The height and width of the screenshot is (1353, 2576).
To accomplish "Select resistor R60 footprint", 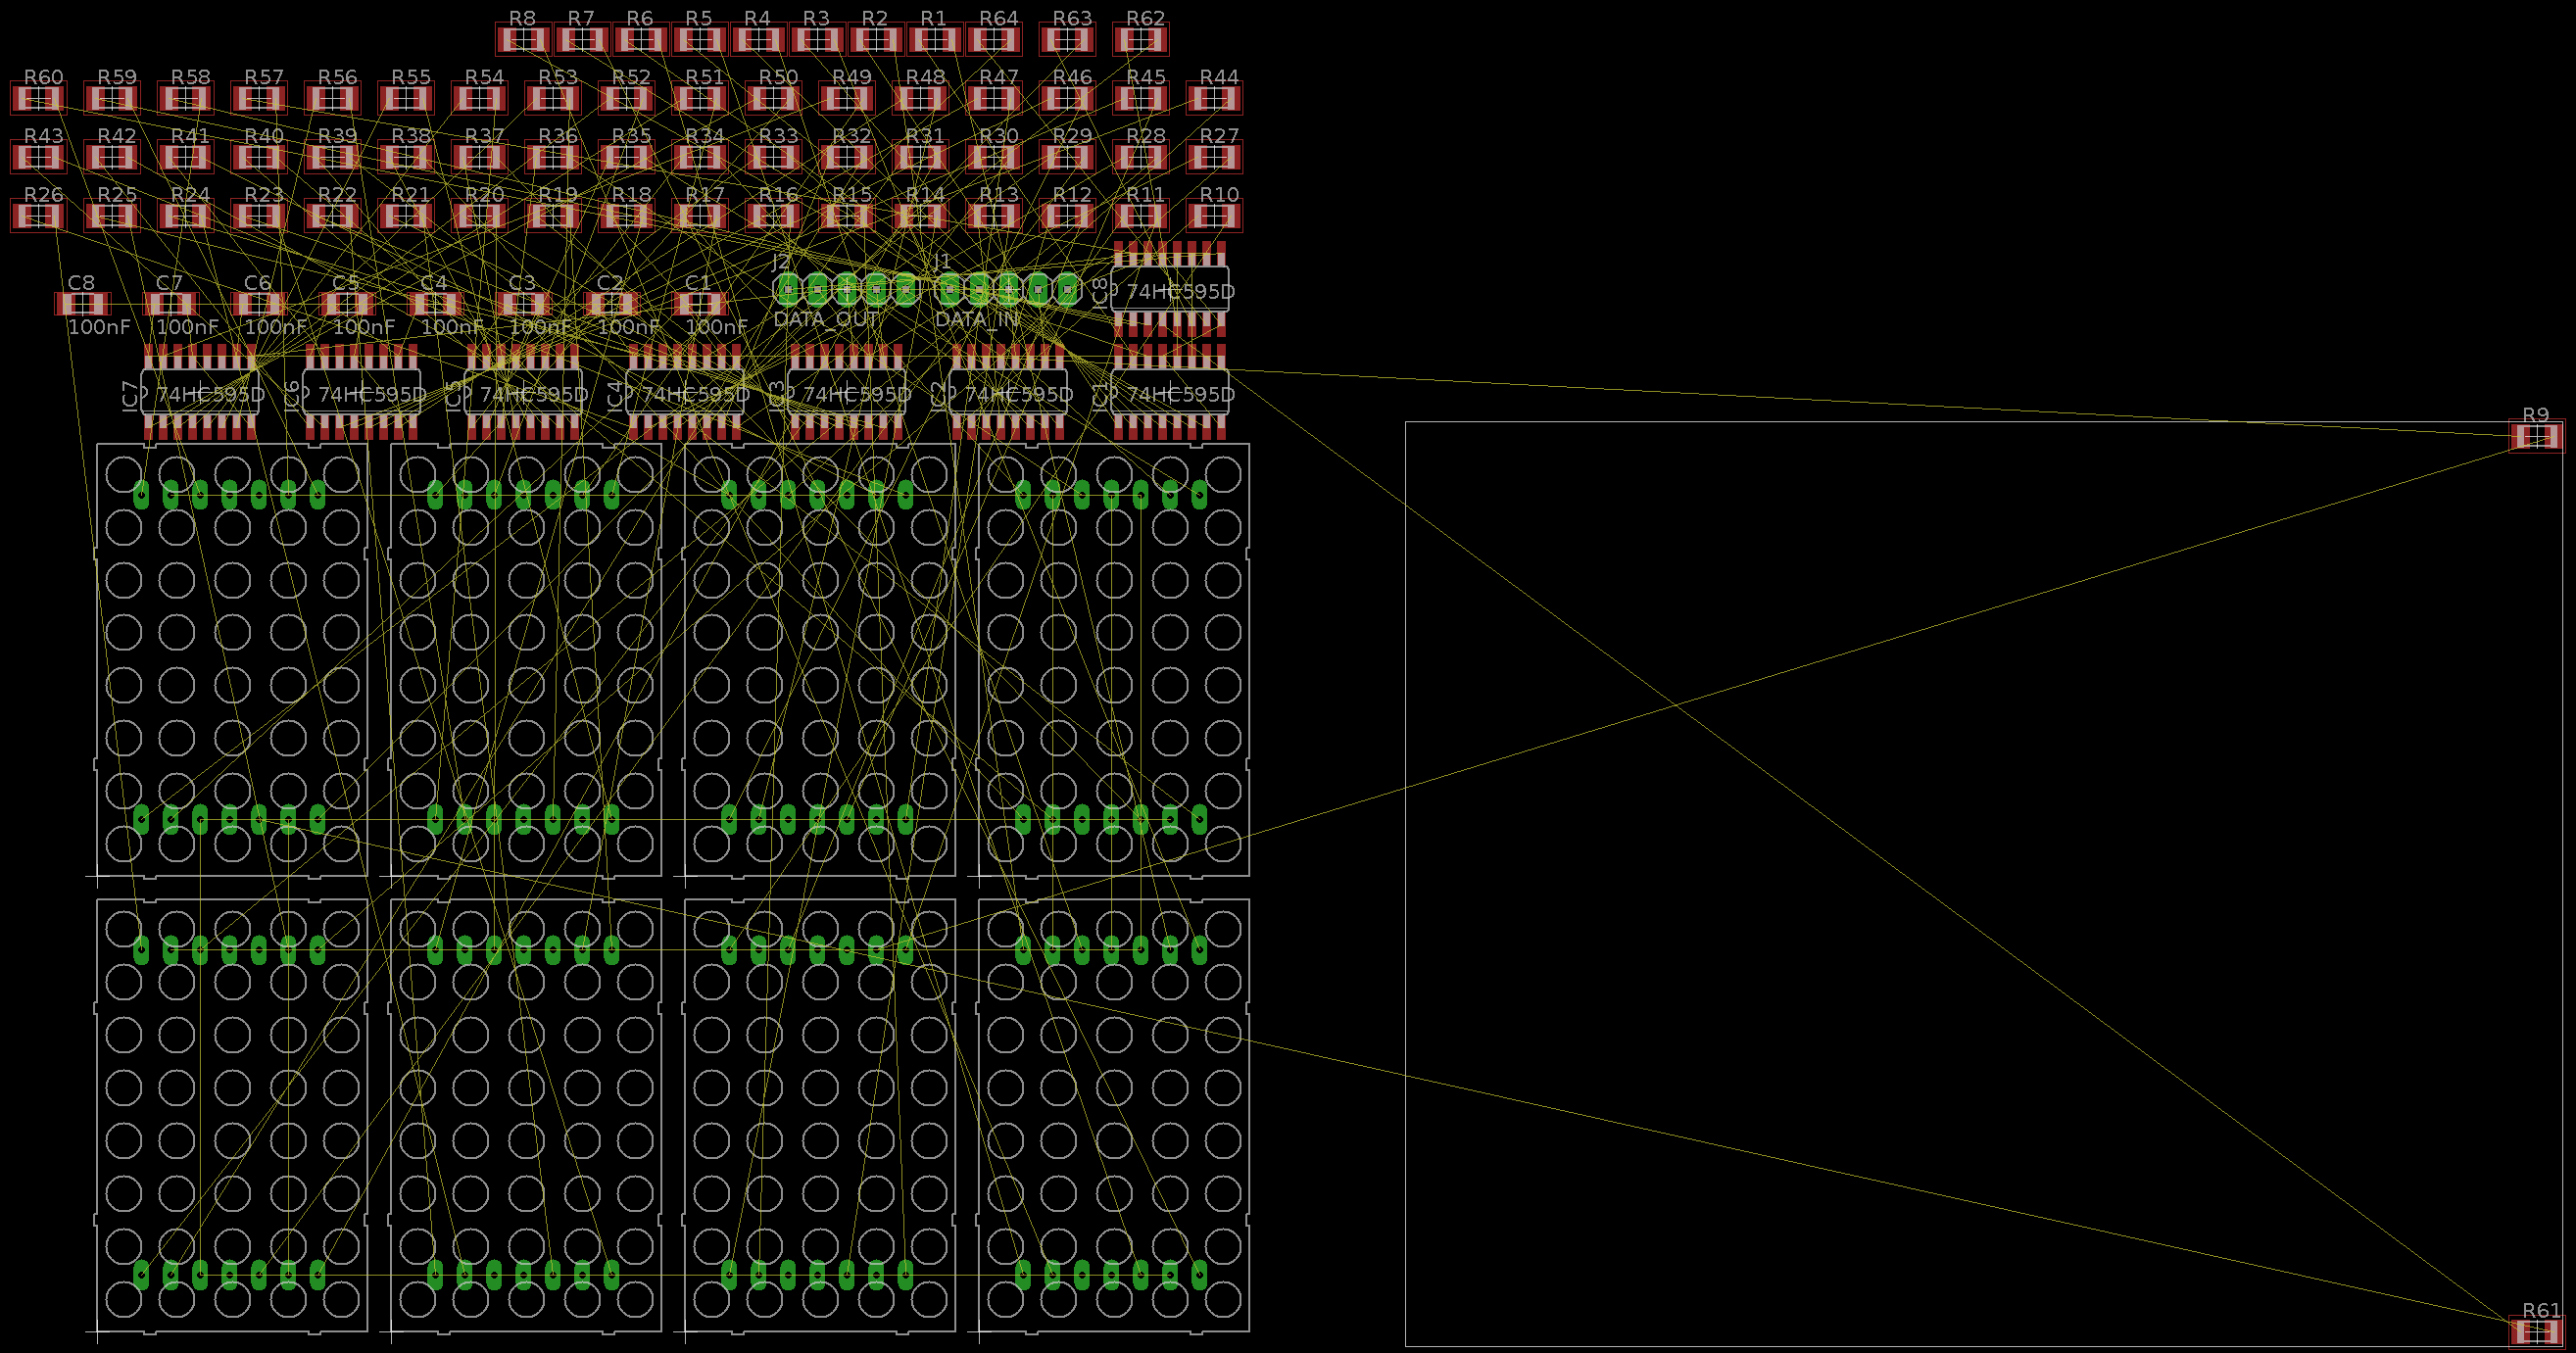I will point(38,98).
